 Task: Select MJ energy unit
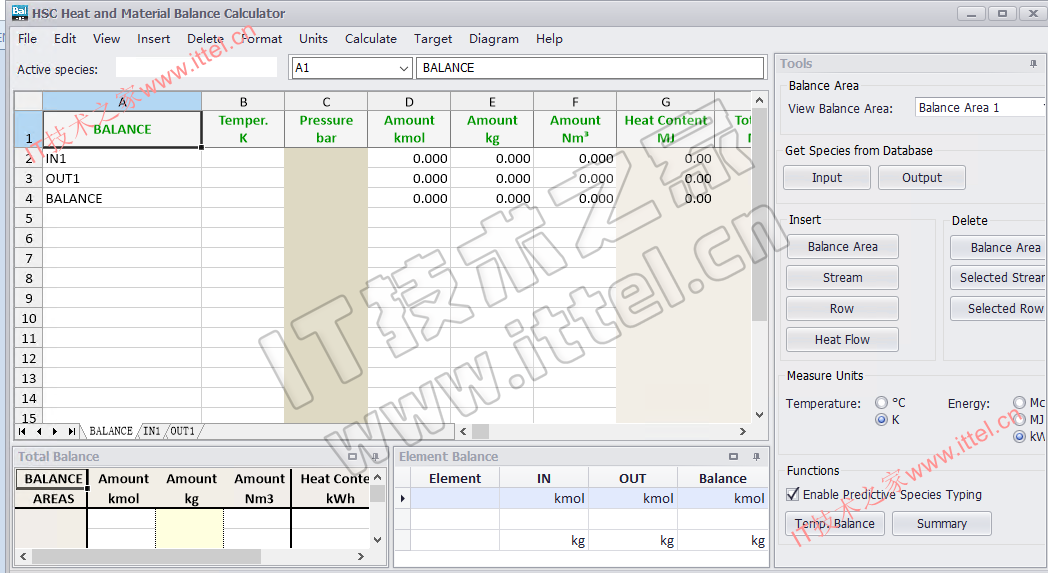coord(1019,420)
